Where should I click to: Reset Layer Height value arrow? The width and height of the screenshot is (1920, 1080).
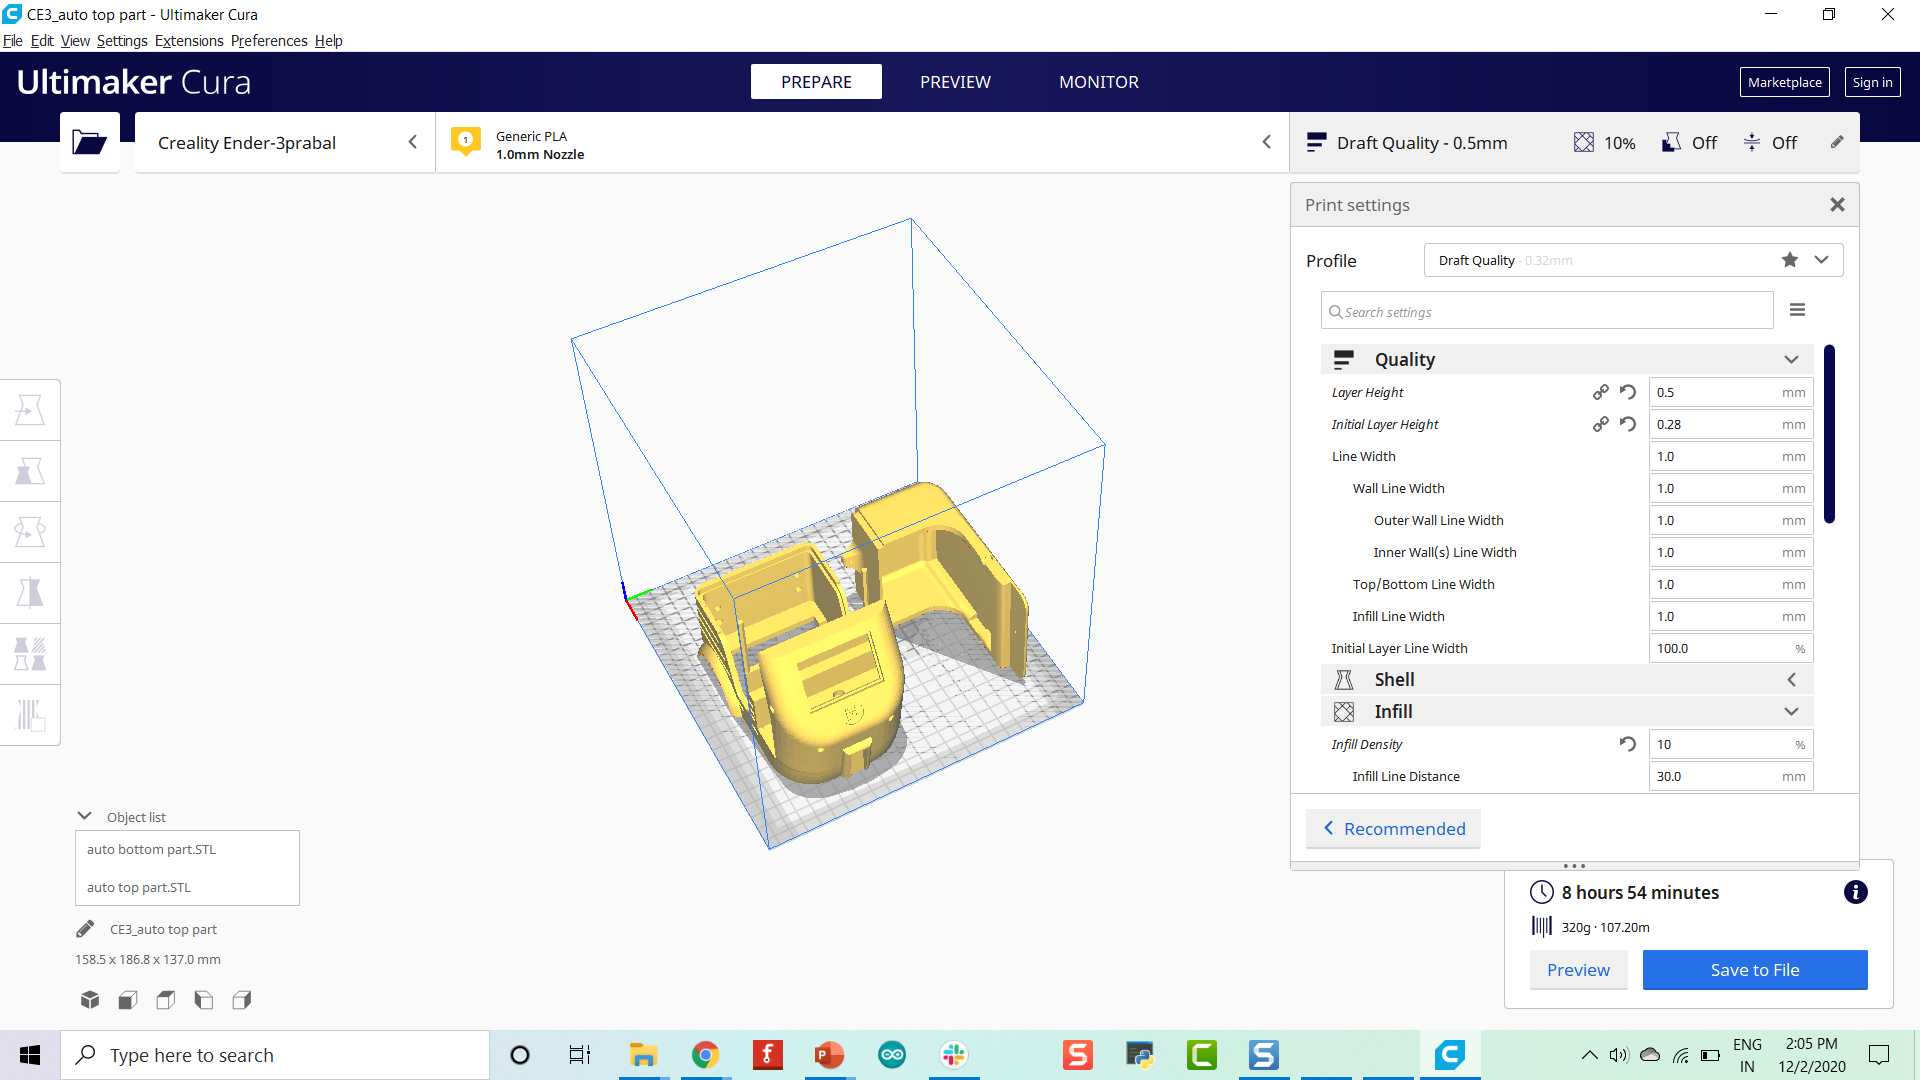tap(1628, 392)
